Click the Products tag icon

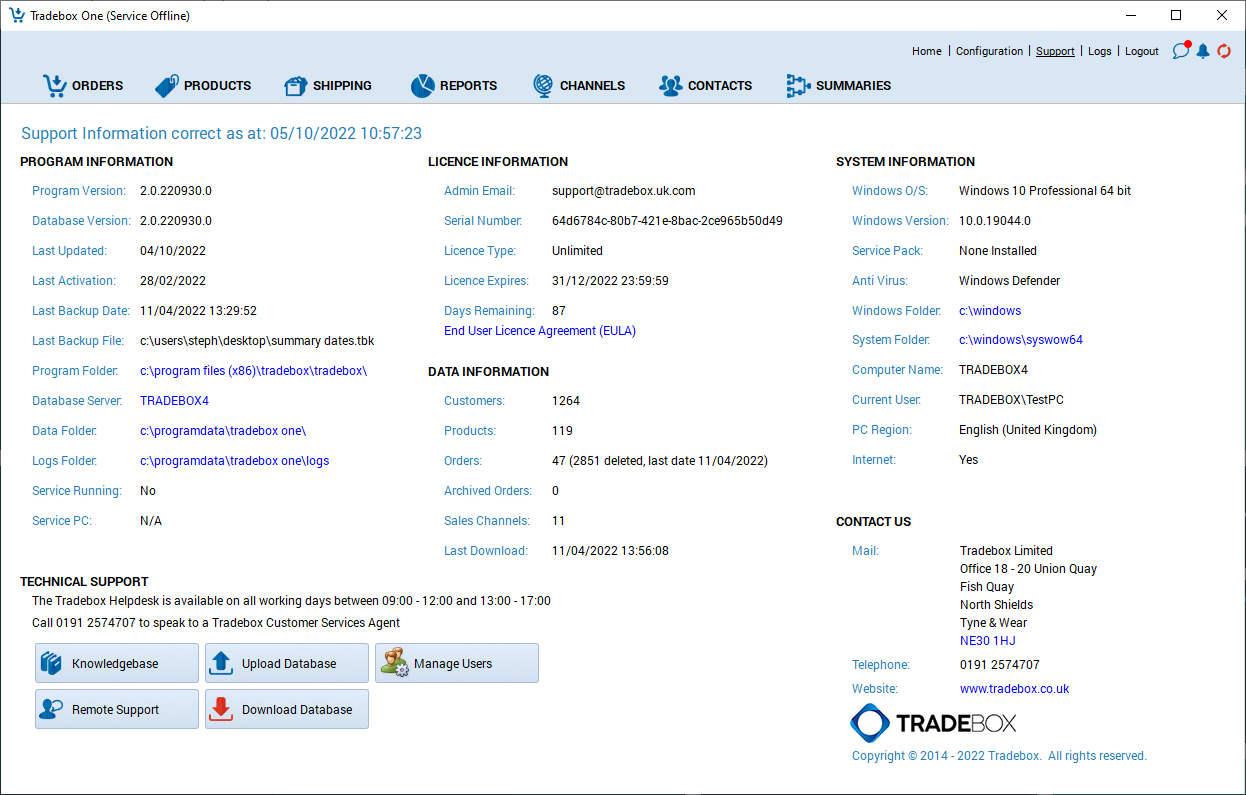pos(166,86)
